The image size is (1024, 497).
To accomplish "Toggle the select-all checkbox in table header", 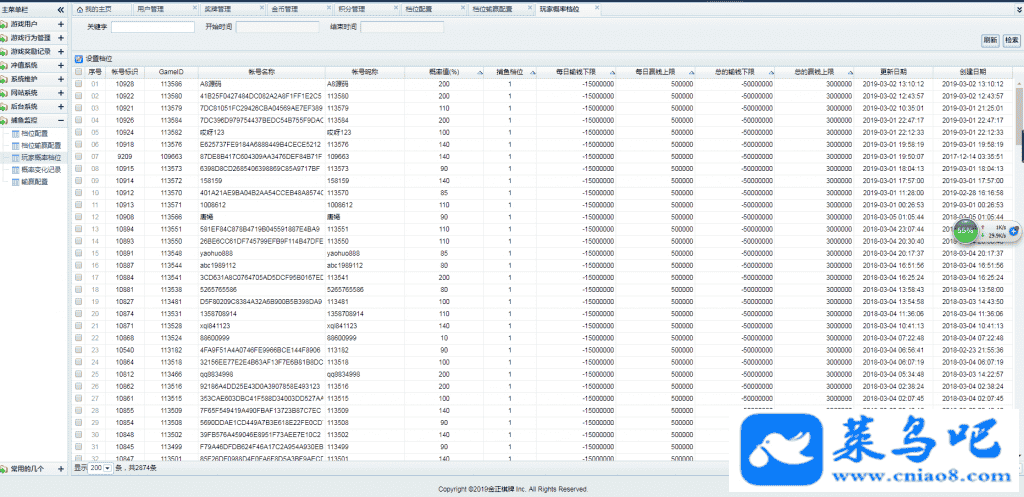I will coord(79,72).
